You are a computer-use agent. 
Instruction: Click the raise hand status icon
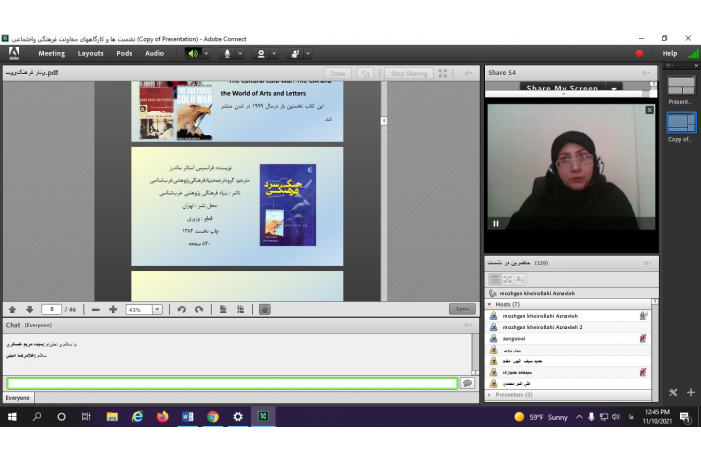click(295, 54)
